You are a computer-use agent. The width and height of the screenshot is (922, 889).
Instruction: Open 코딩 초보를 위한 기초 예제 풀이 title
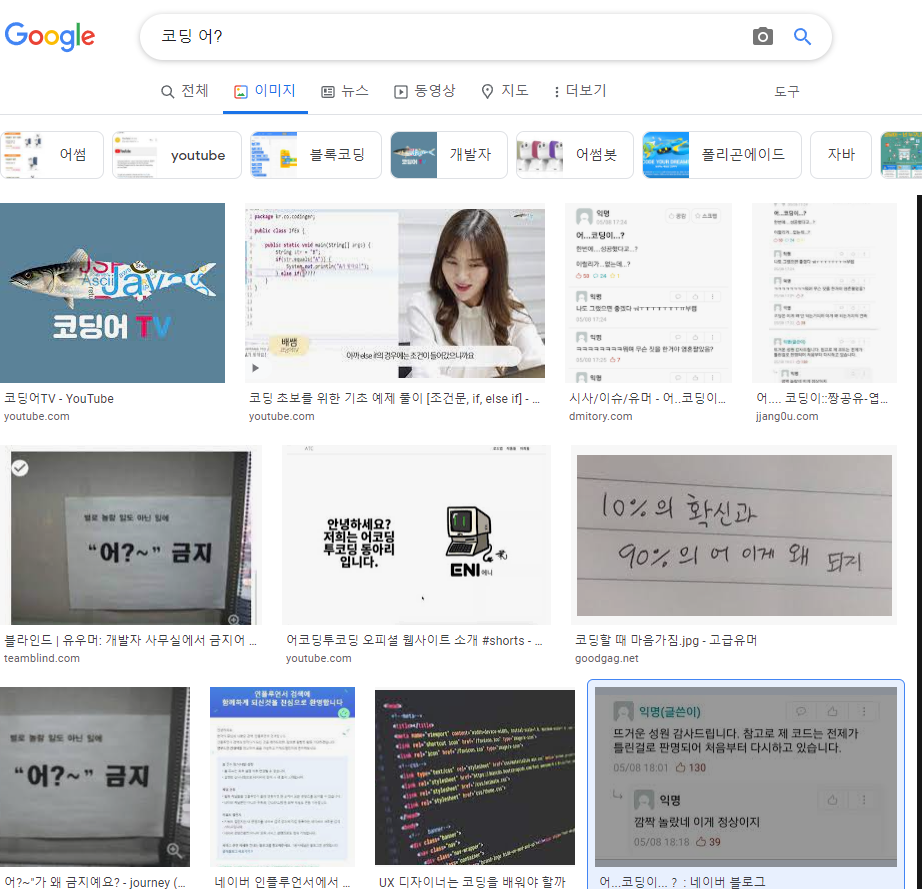click(x=394, y=399)
